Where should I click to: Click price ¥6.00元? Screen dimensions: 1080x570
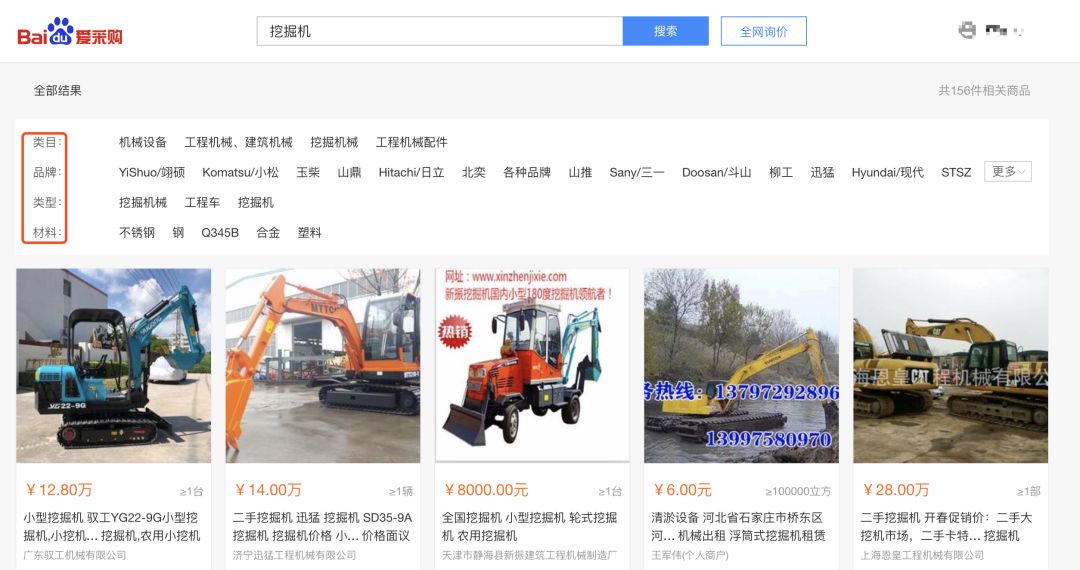pyautogui.click(x=683, y=490)
